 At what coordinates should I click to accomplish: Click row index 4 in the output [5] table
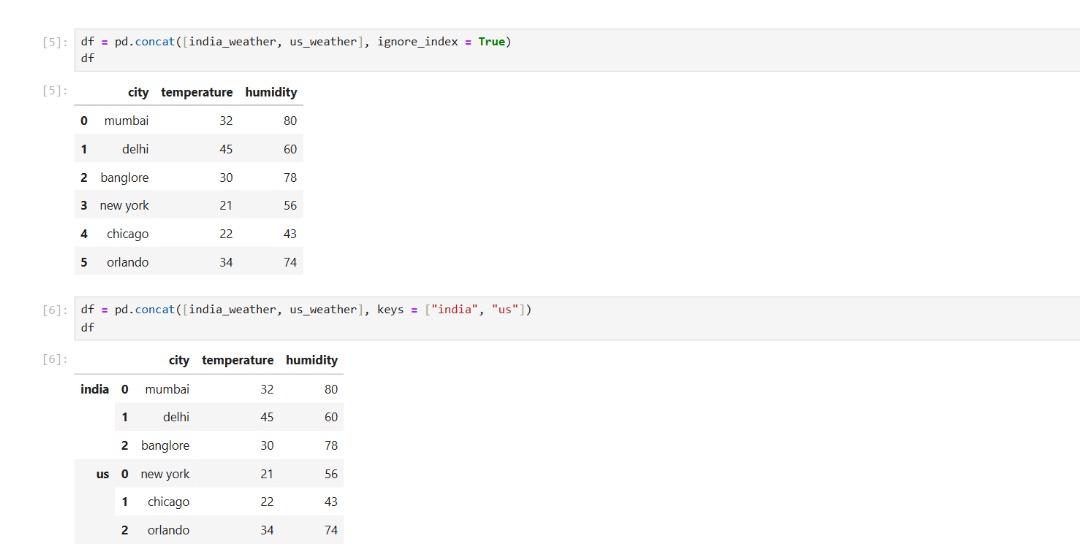[84, 234]
